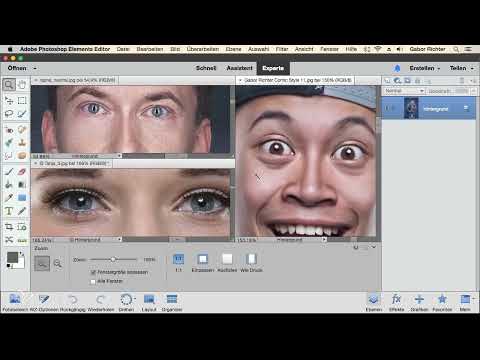This screenshot has height=360, width=480.
Task: Open the Grafiken panel
Action: 419,303
